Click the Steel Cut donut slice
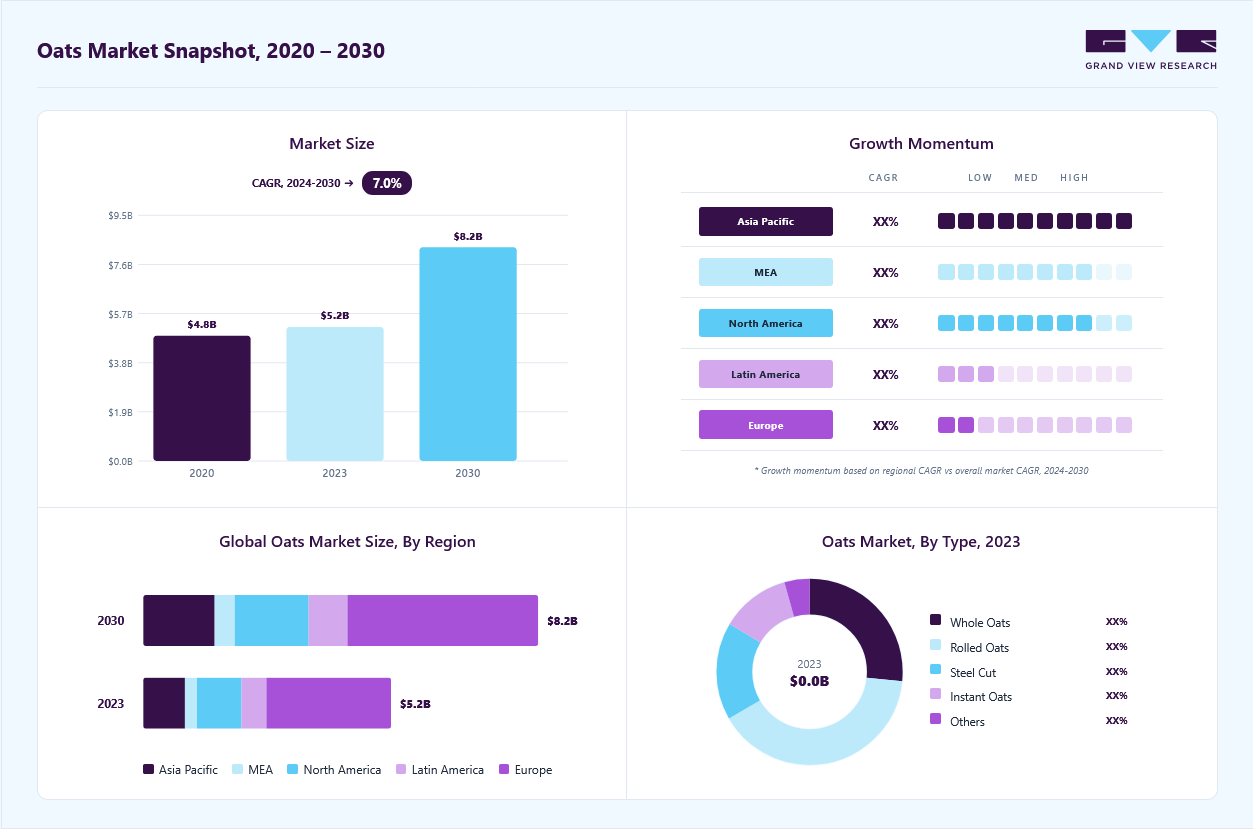This screenshot has width=1253, height=829. [733, 669]
